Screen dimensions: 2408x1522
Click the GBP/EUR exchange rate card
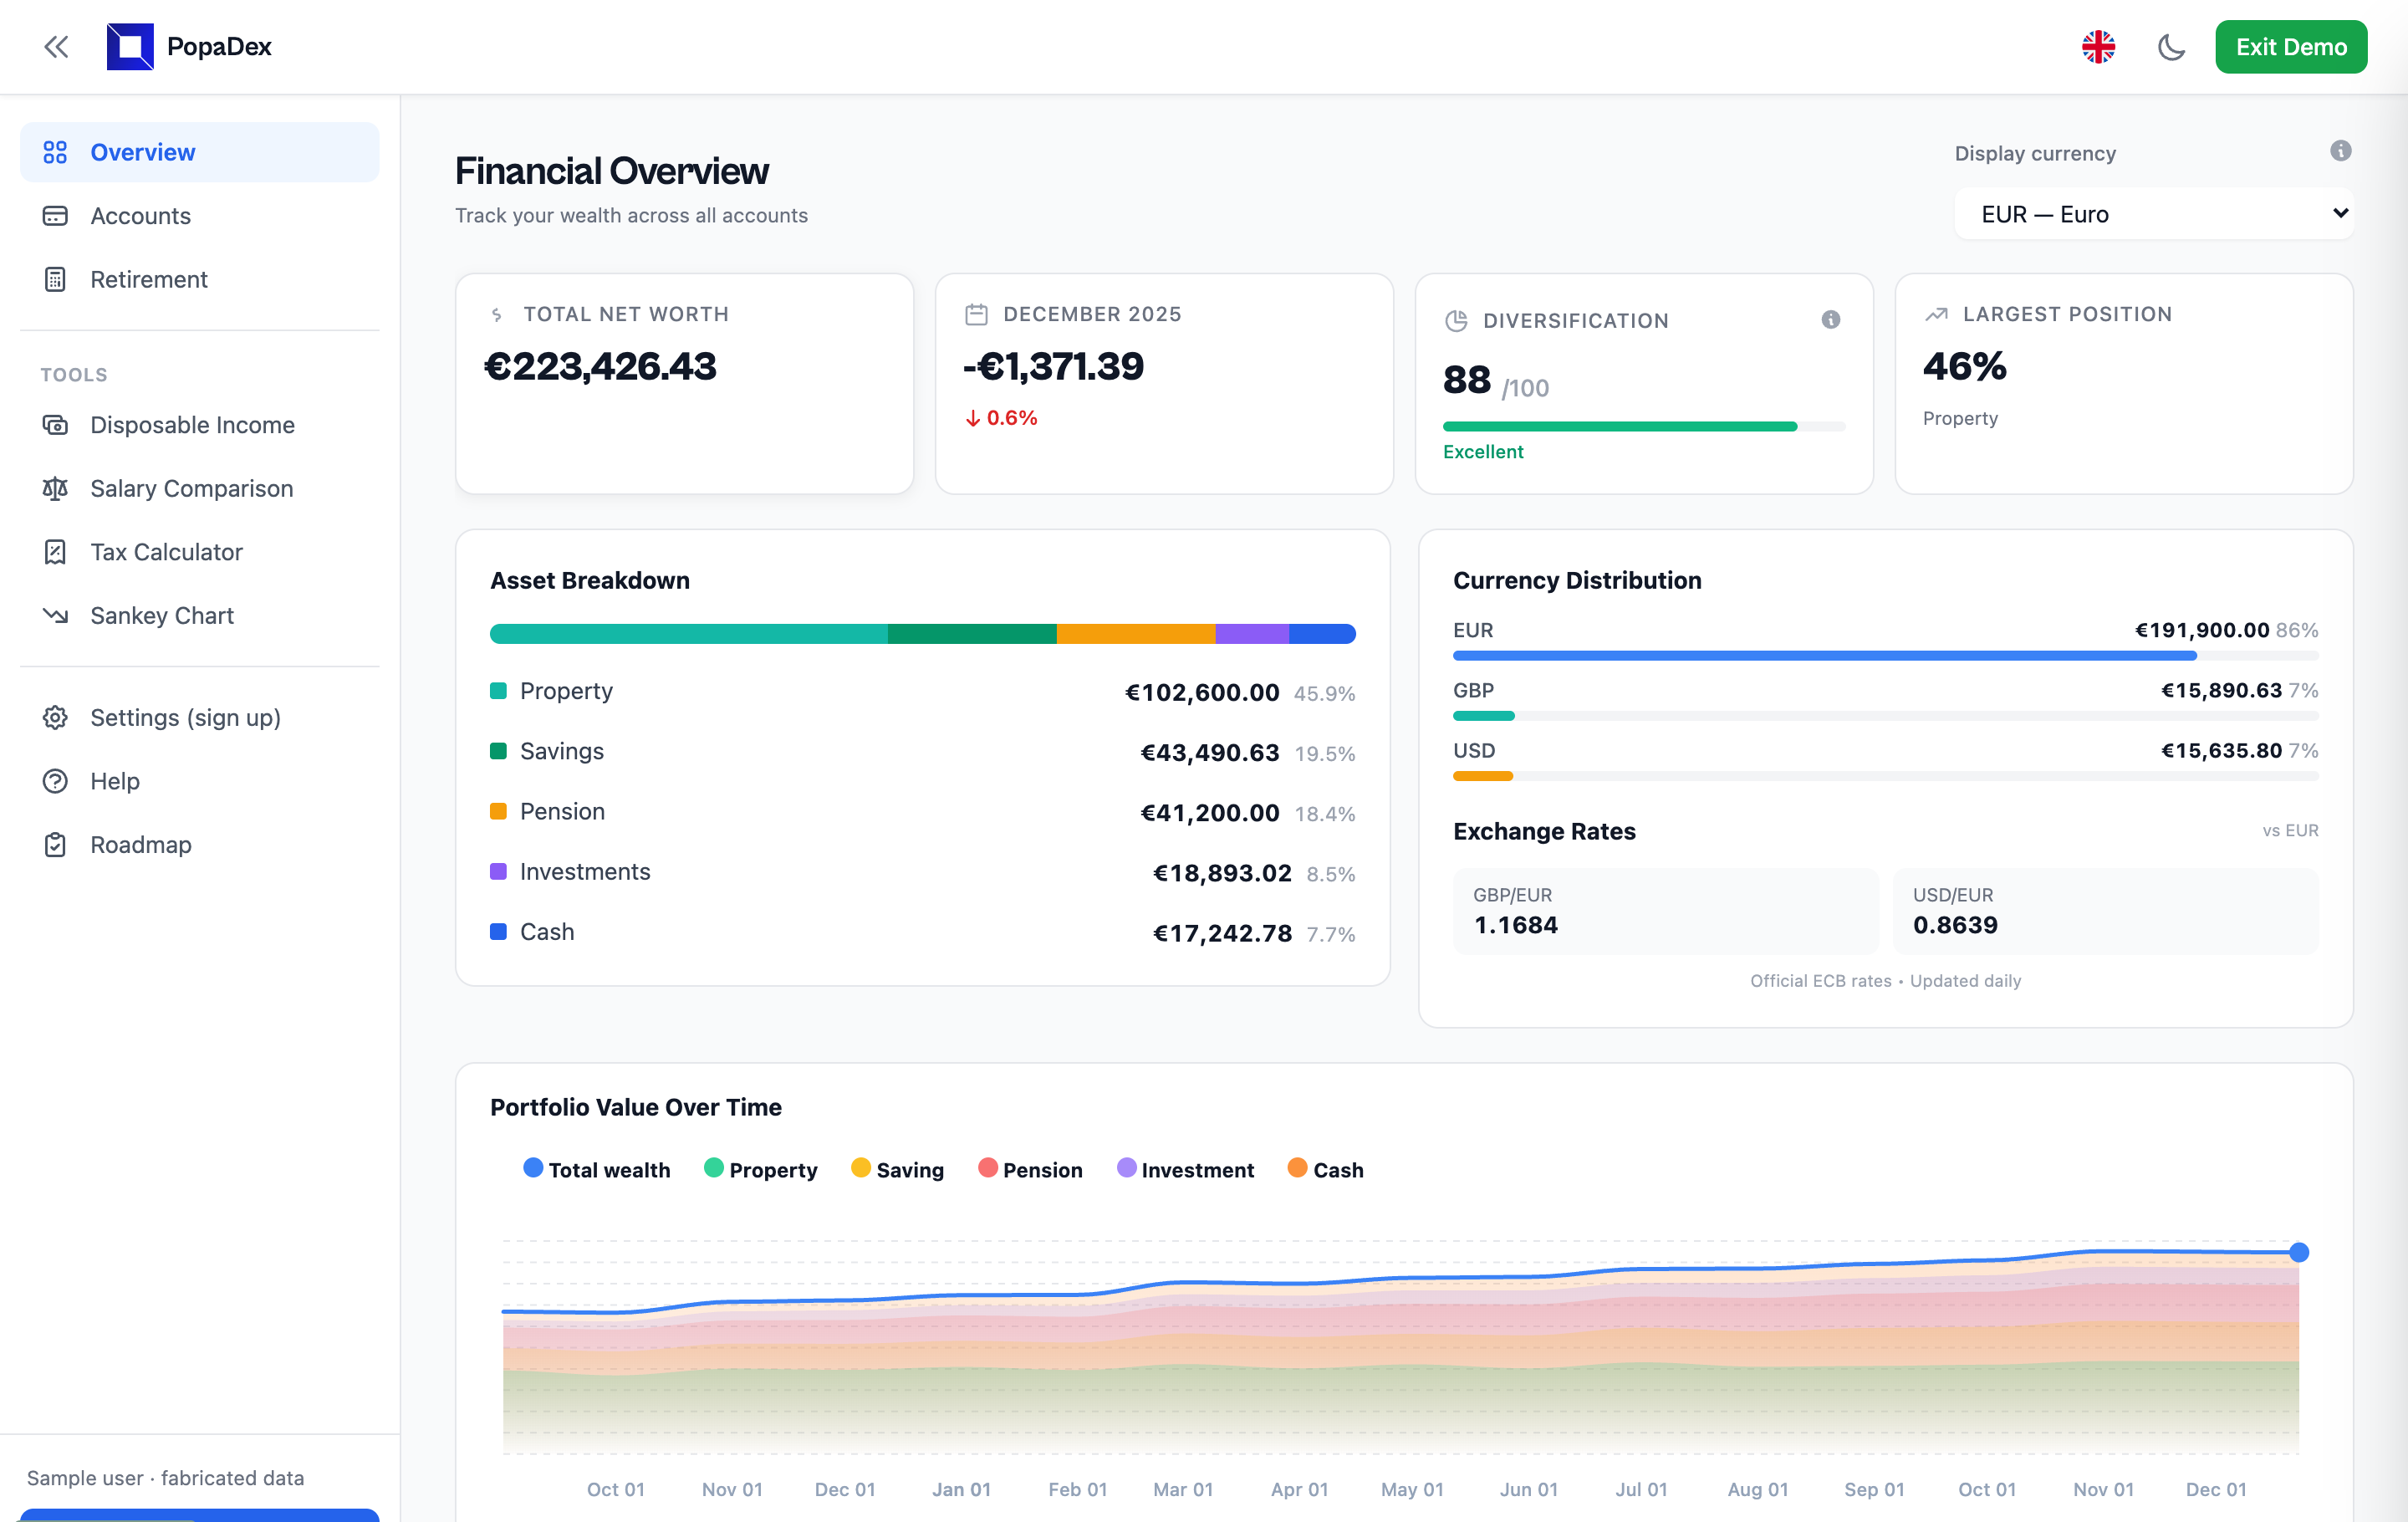(1665, 911)
